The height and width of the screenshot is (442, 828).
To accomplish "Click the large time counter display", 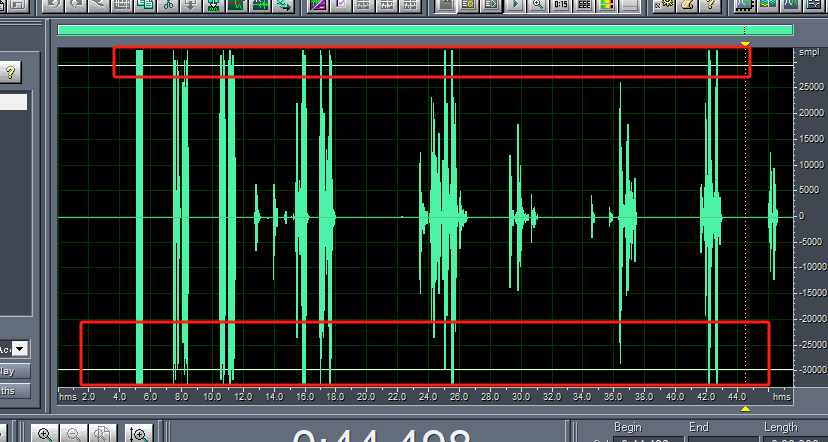I will point(381,434).
